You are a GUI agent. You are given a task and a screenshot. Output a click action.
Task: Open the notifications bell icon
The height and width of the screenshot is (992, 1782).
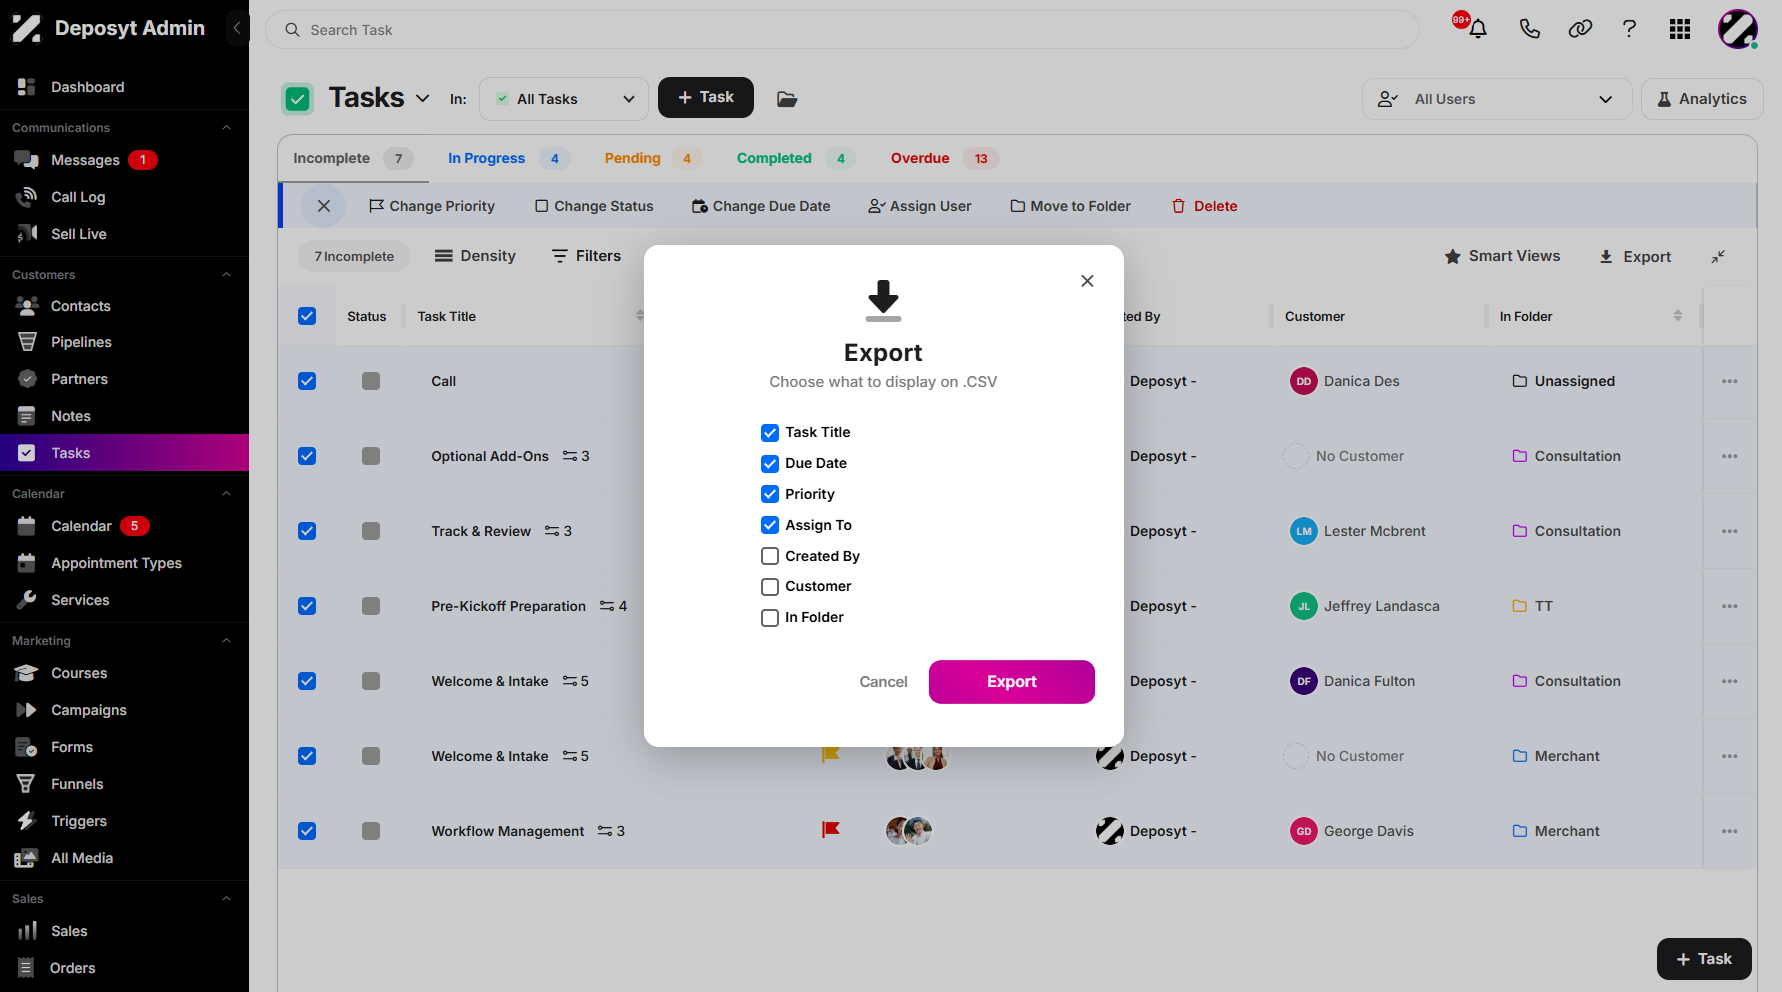click(x=1477, y=29)
